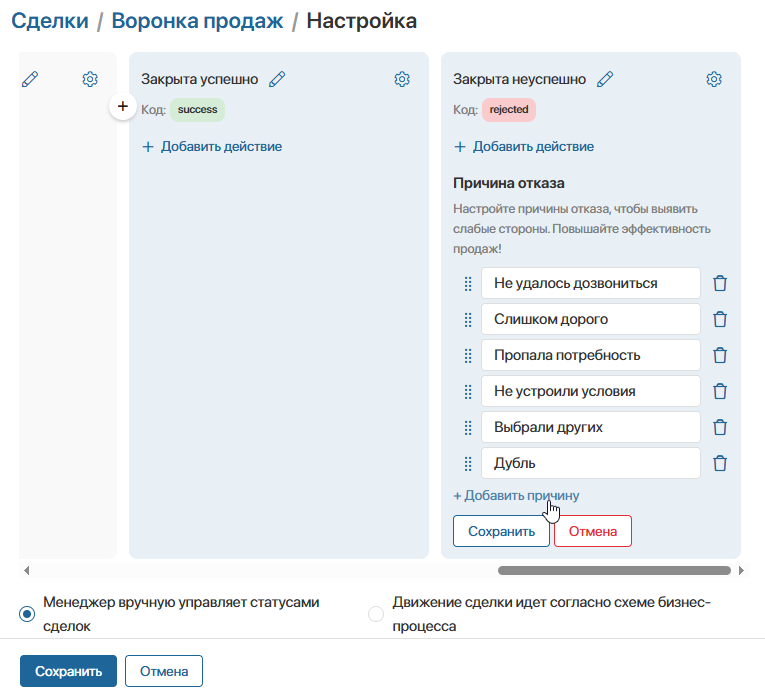
Task: Click 'Закрыта неуспешно' column title
Action: (x=519, y=79)
